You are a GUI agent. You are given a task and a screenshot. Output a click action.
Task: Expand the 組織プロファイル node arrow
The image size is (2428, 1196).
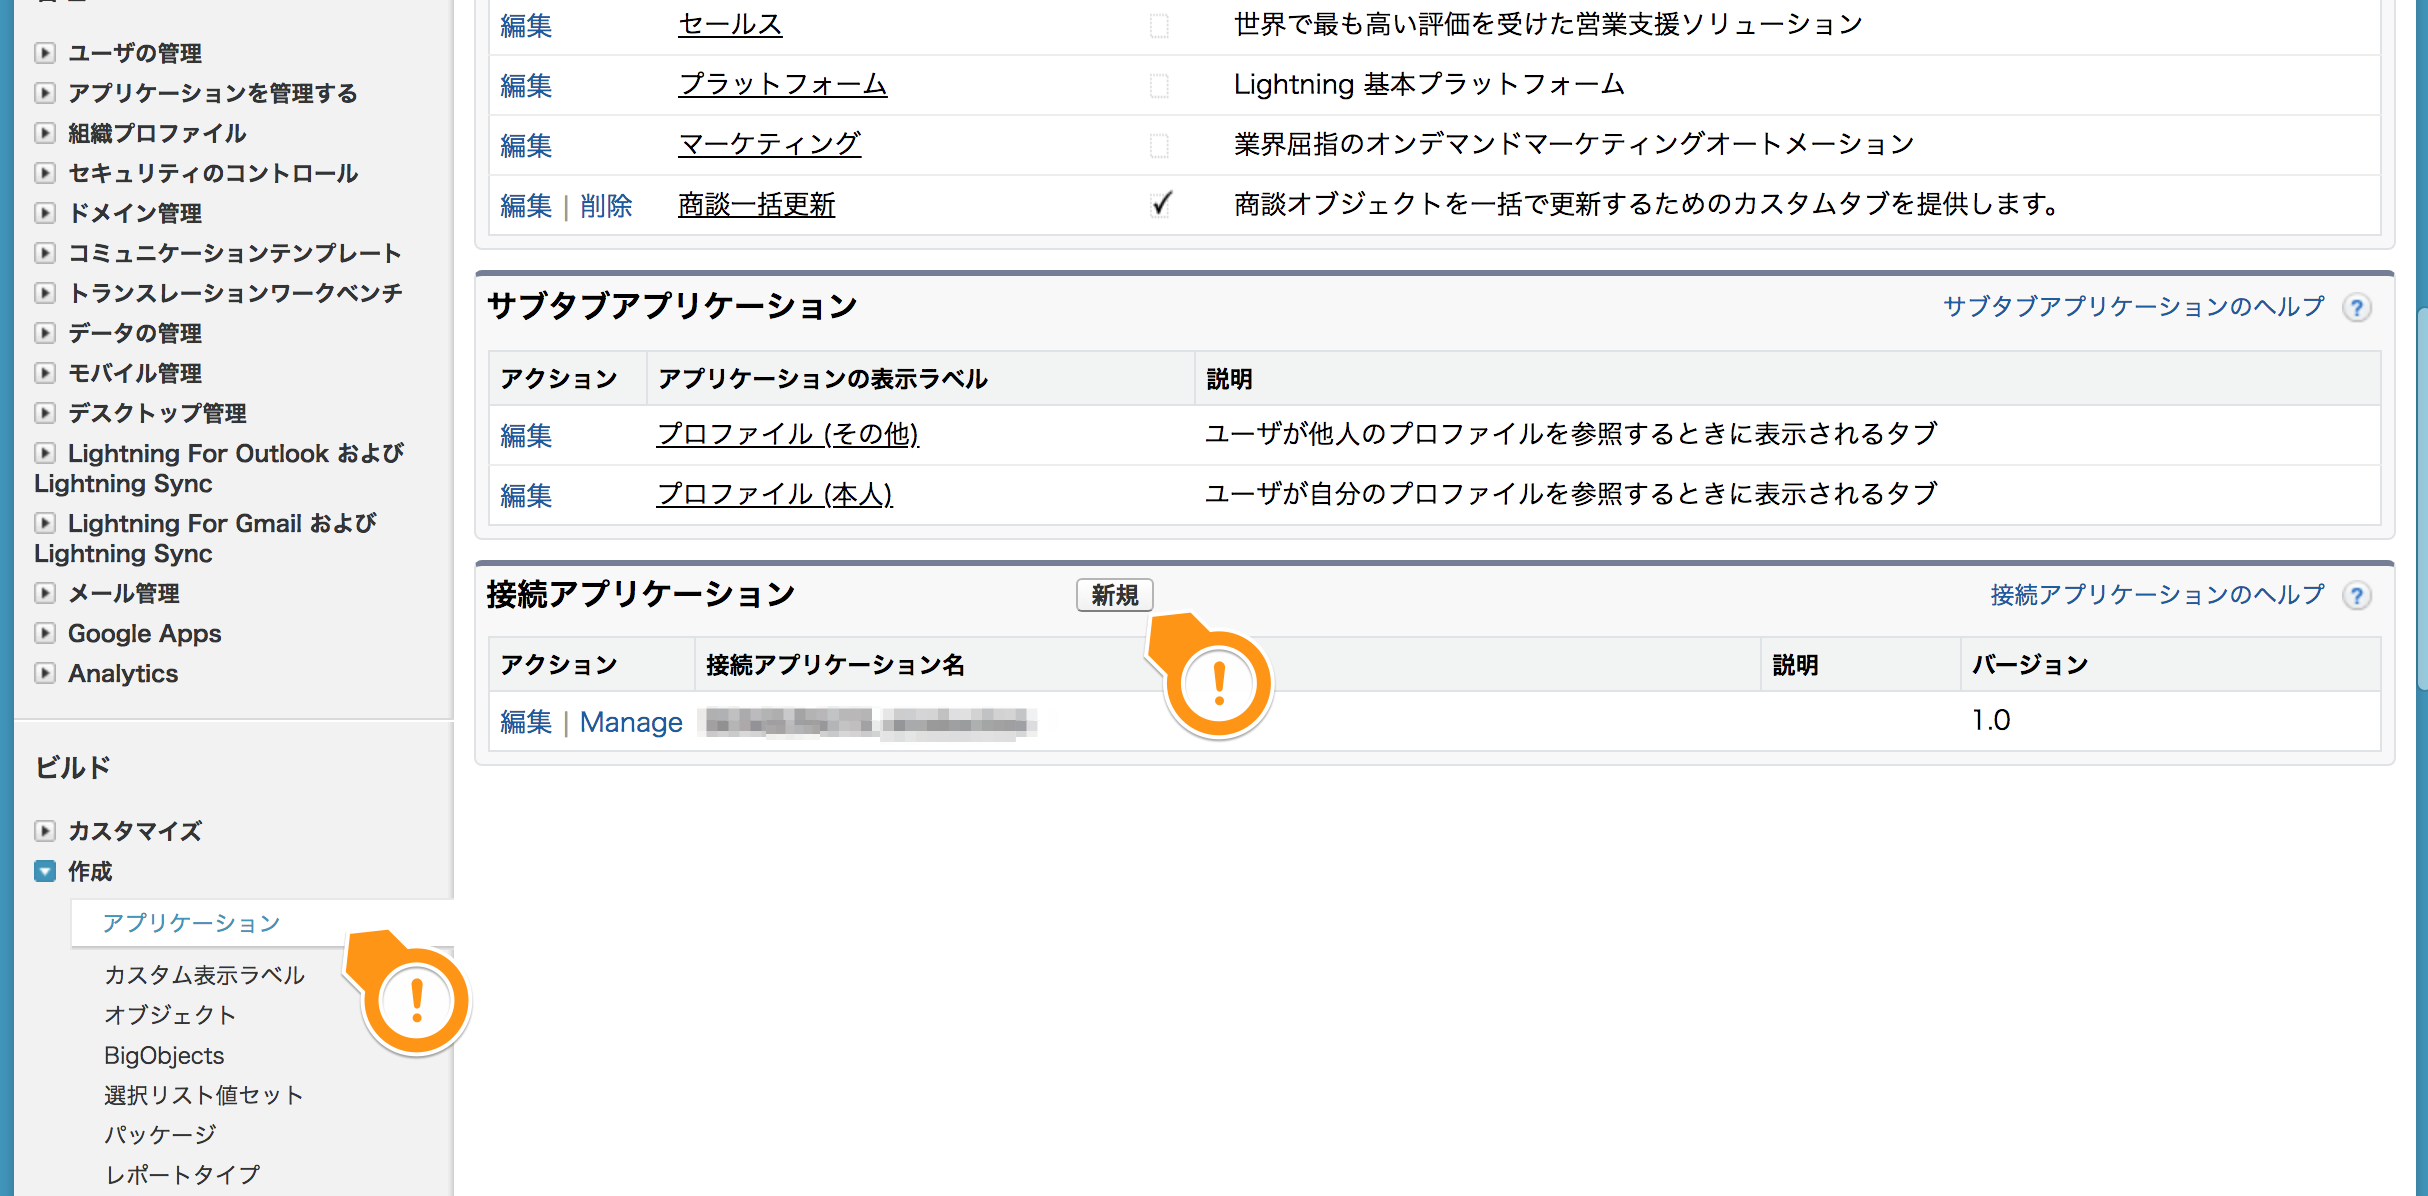(45, 133)
